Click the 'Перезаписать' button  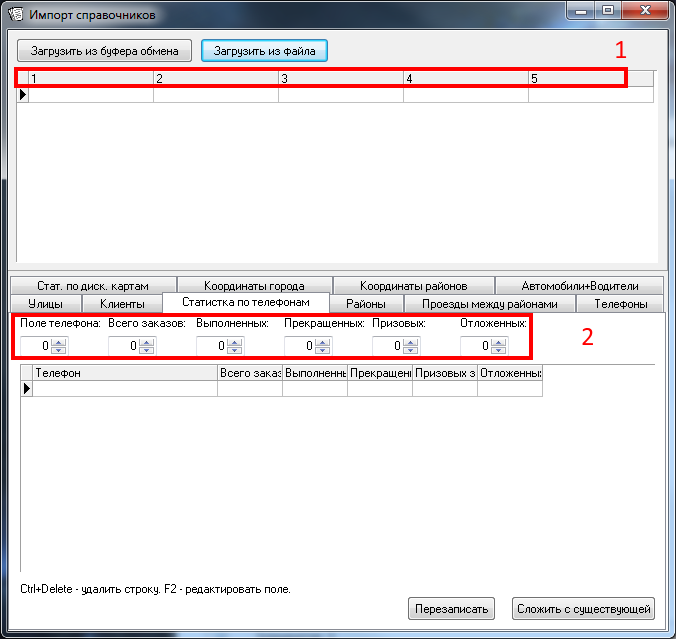[451, 608]
